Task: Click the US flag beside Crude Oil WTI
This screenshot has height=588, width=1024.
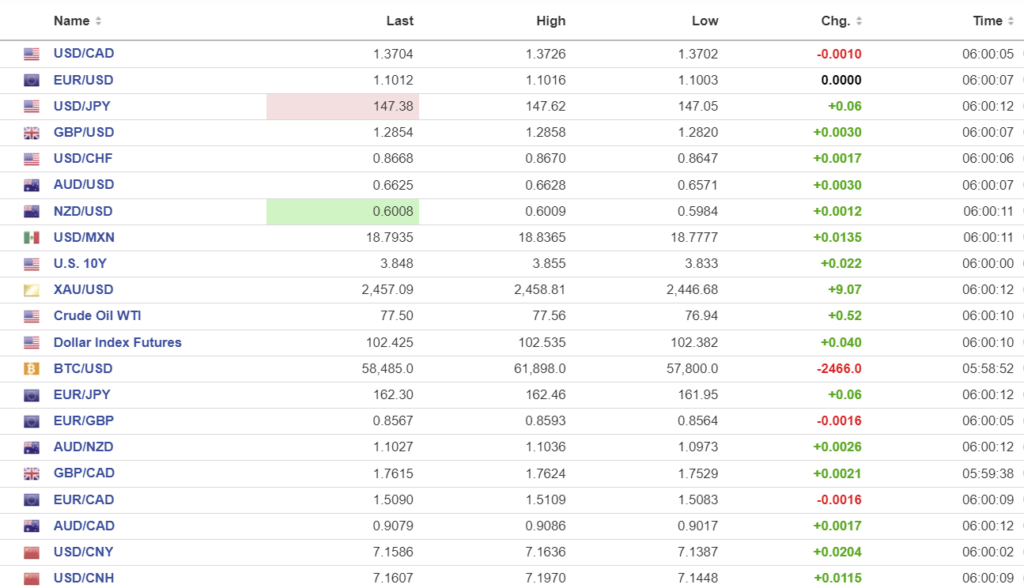Action: point(32,316)
